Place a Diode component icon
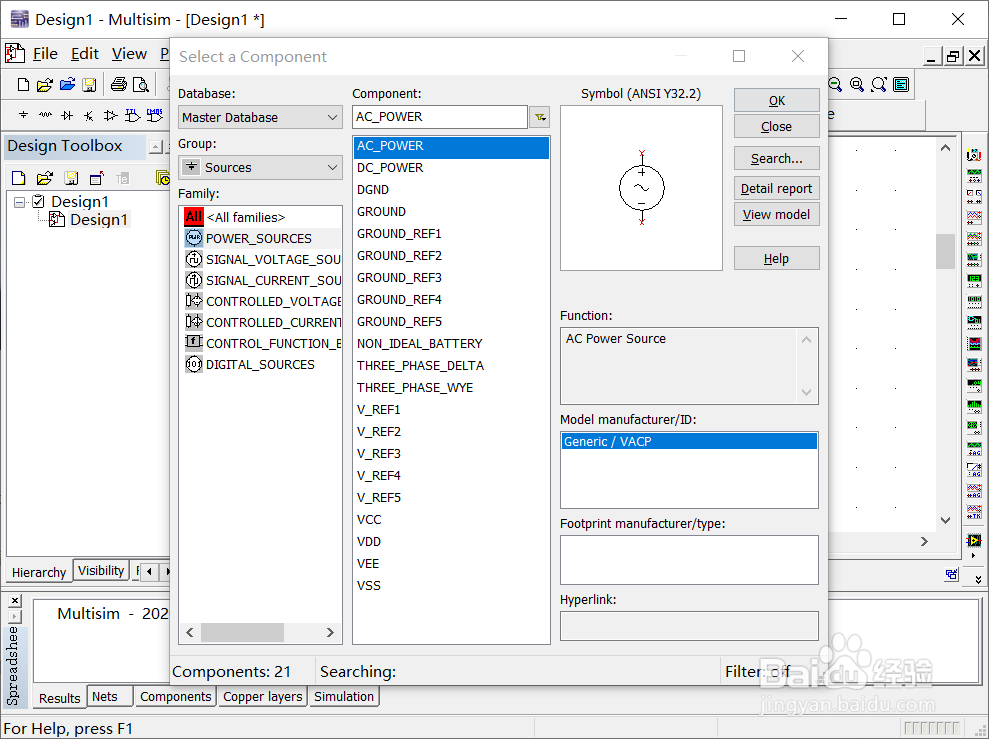989x739 pixels. click(67, 115)
